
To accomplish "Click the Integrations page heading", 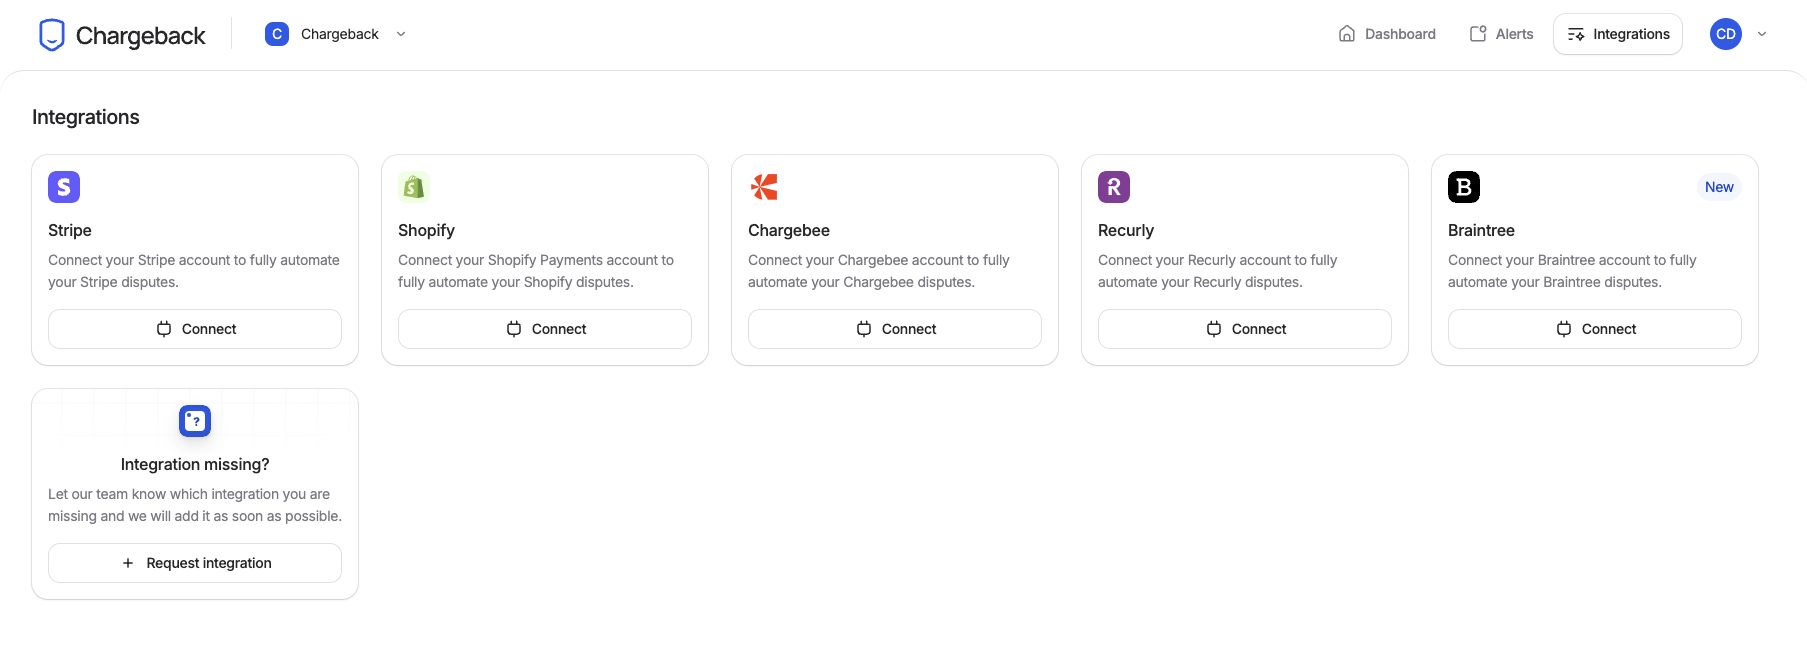I will (86, 117).
